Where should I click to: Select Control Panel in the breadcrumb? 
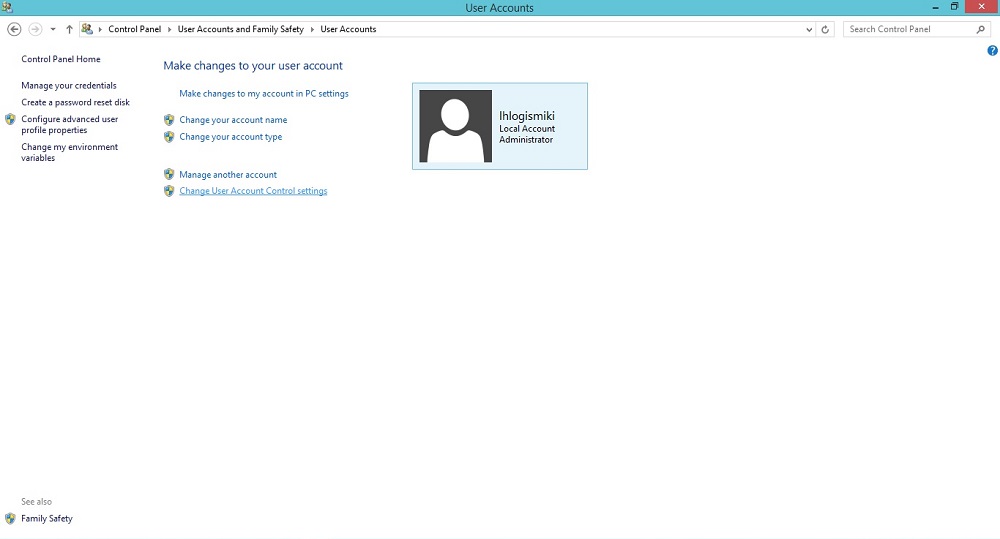(135, 29)
